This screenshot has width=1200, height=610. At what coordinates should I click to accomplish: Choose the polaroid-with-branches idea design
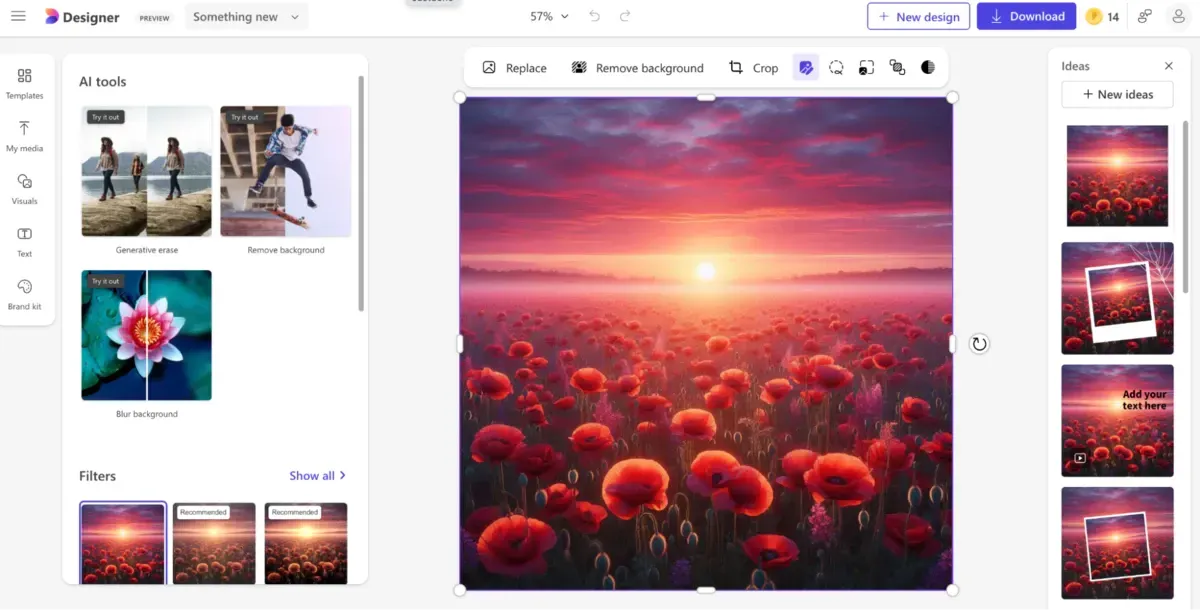pyautogui.click(x=1117, y=298)
